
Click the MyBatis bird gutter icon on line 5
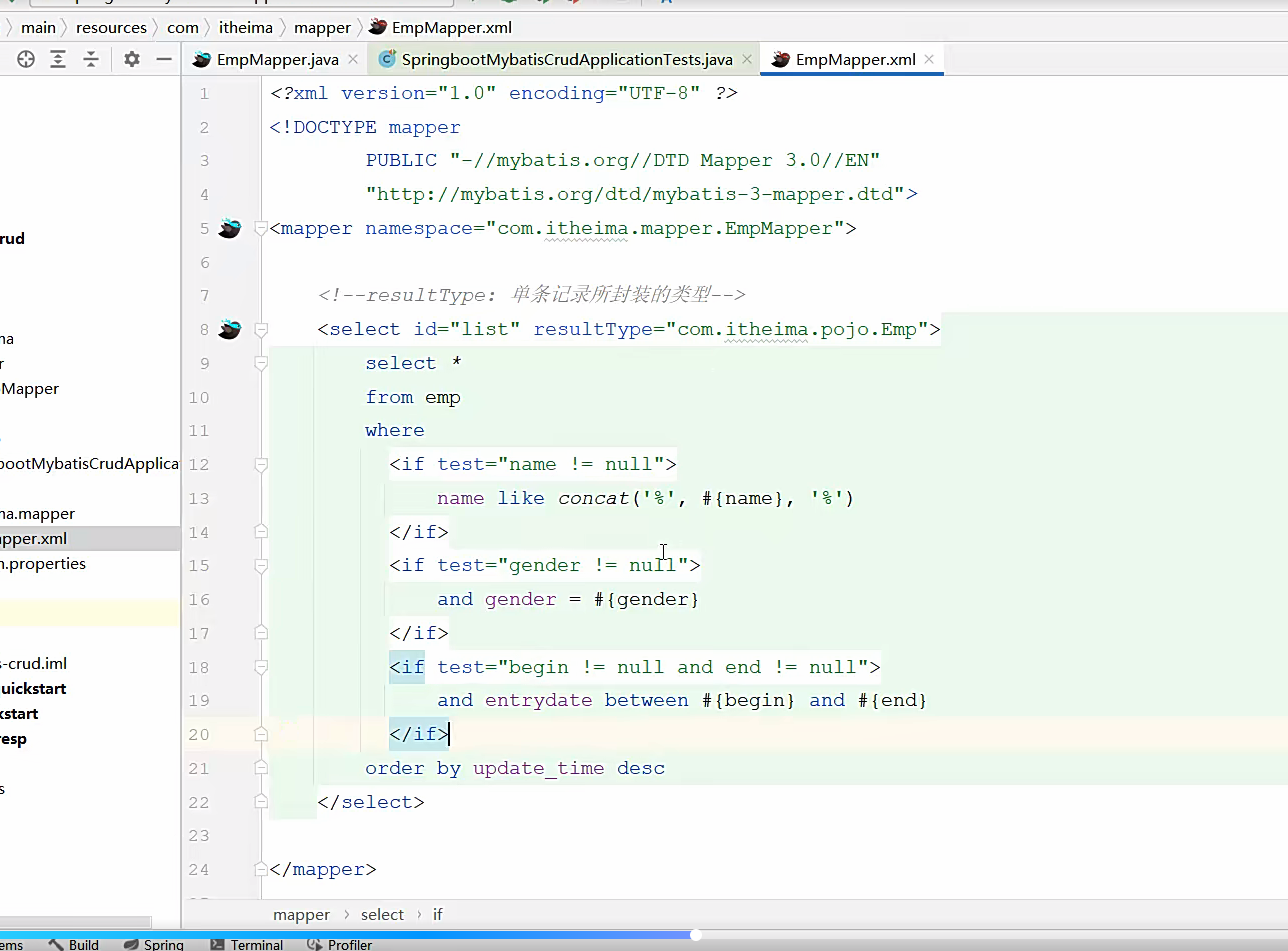click(x=230, y=228)
